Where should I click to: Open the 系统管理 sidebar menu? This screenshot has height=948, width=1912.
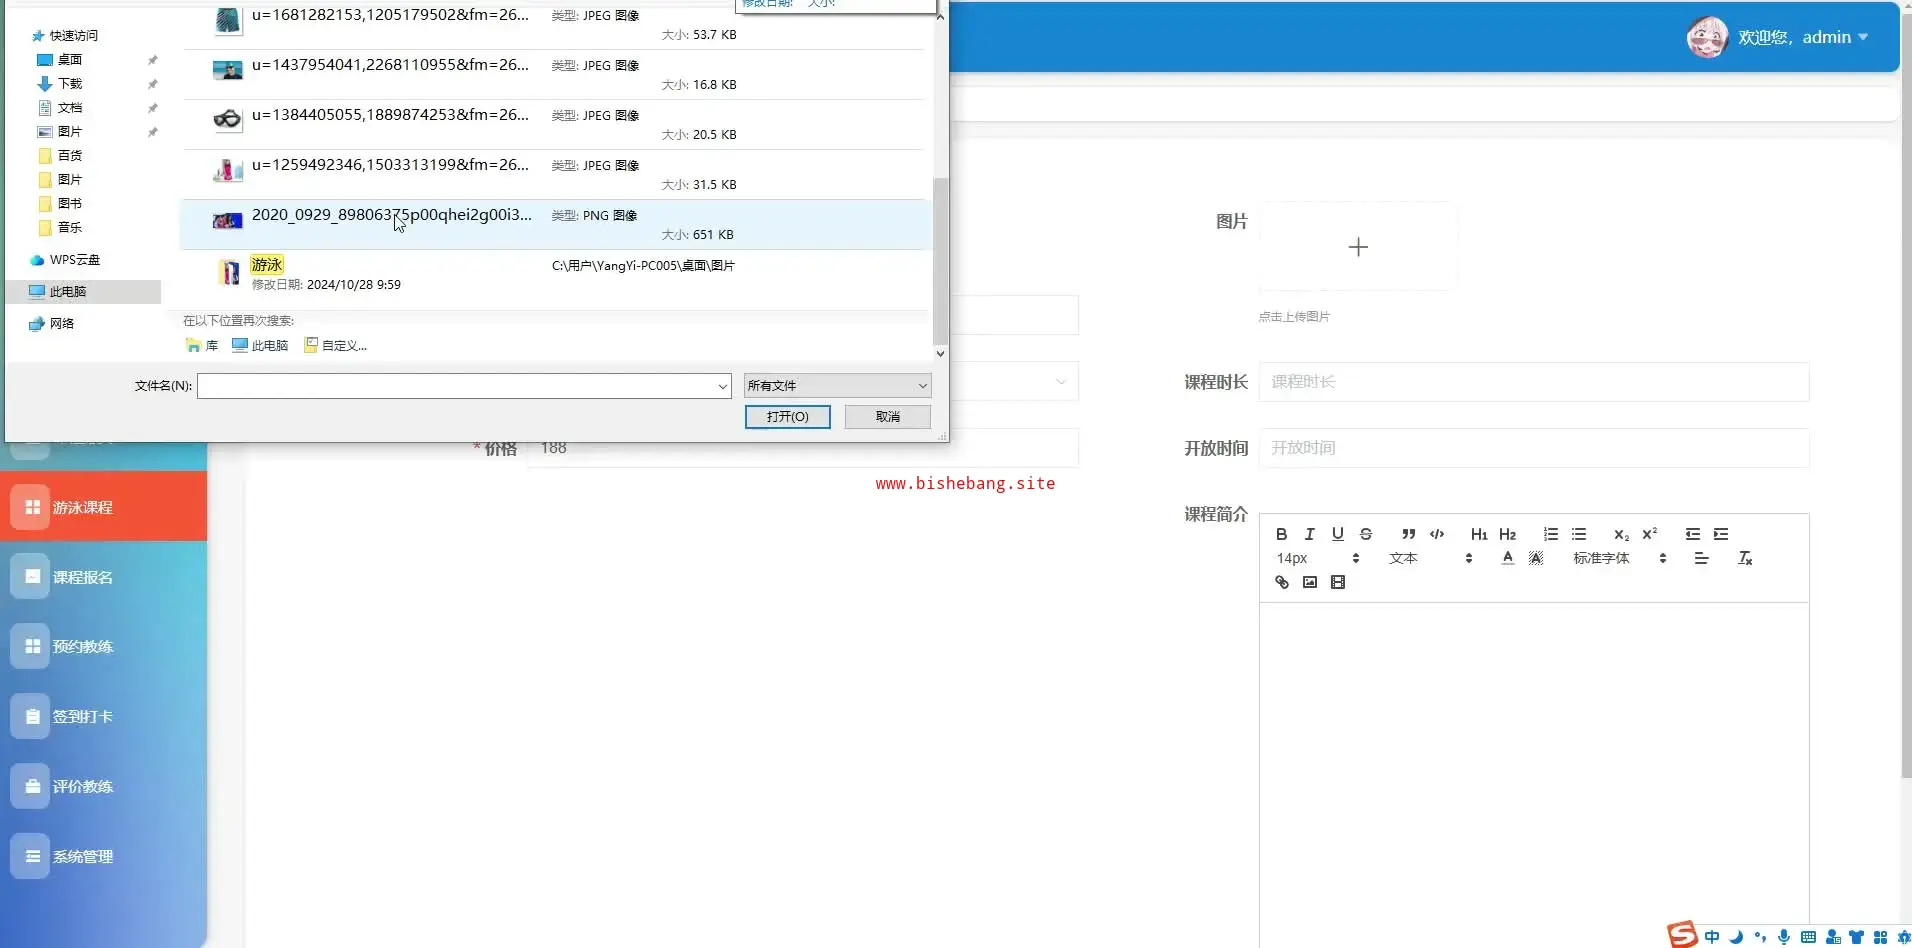click(104, 856)
